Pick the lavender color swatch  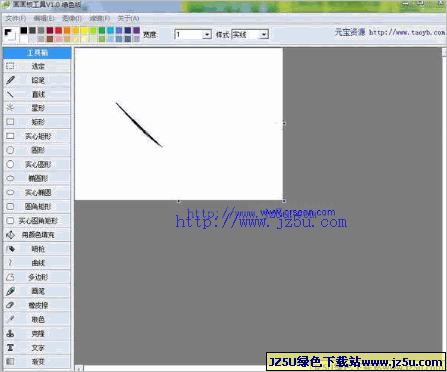coord(136,39)
